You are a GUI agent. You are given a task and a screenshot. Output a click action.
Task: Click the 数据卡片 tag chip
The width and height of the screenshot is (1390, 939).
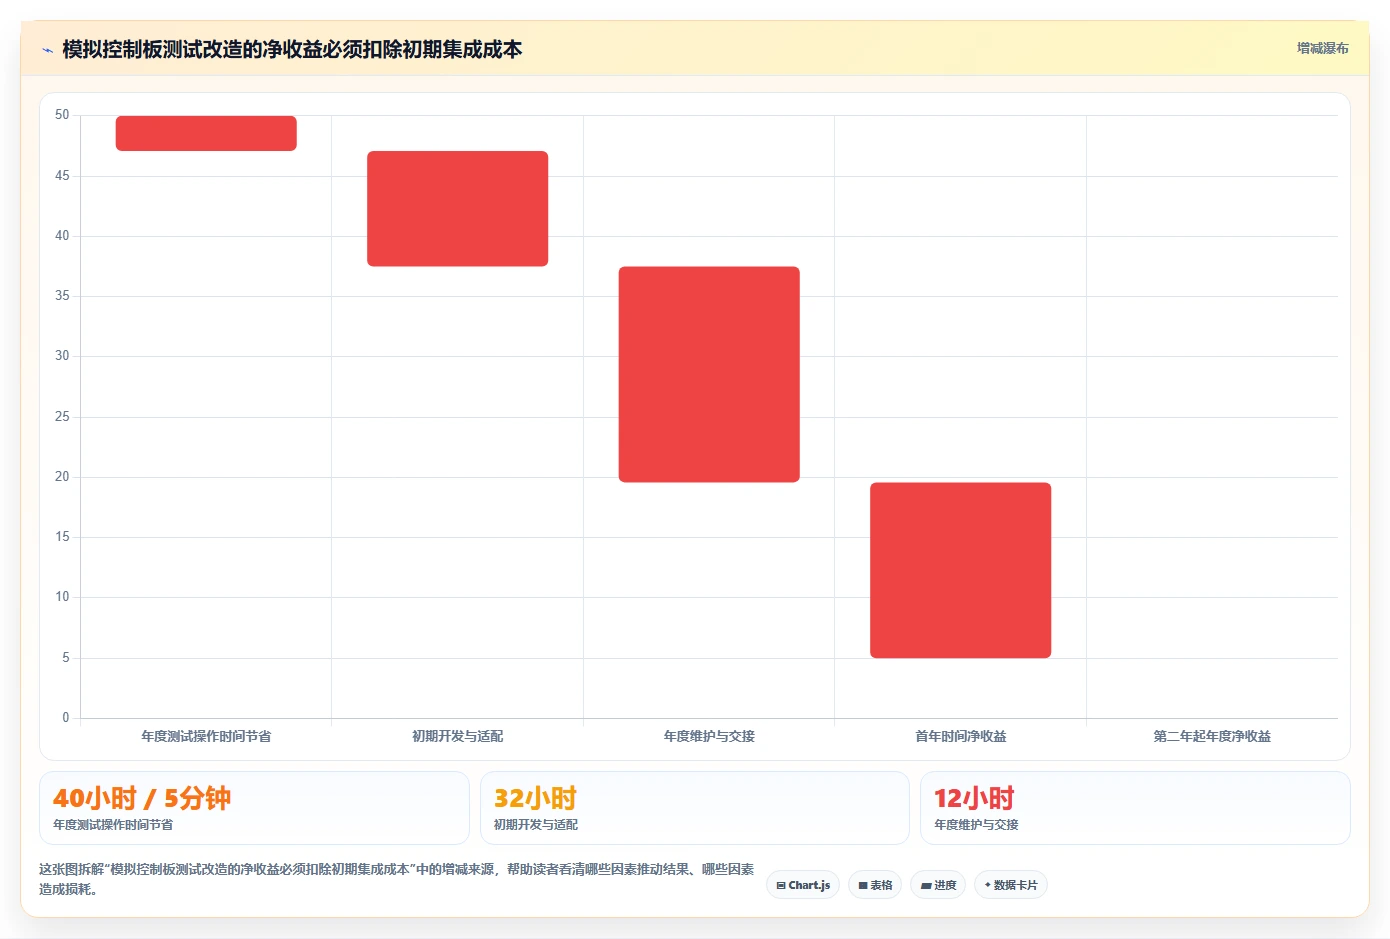[1011, 885]
